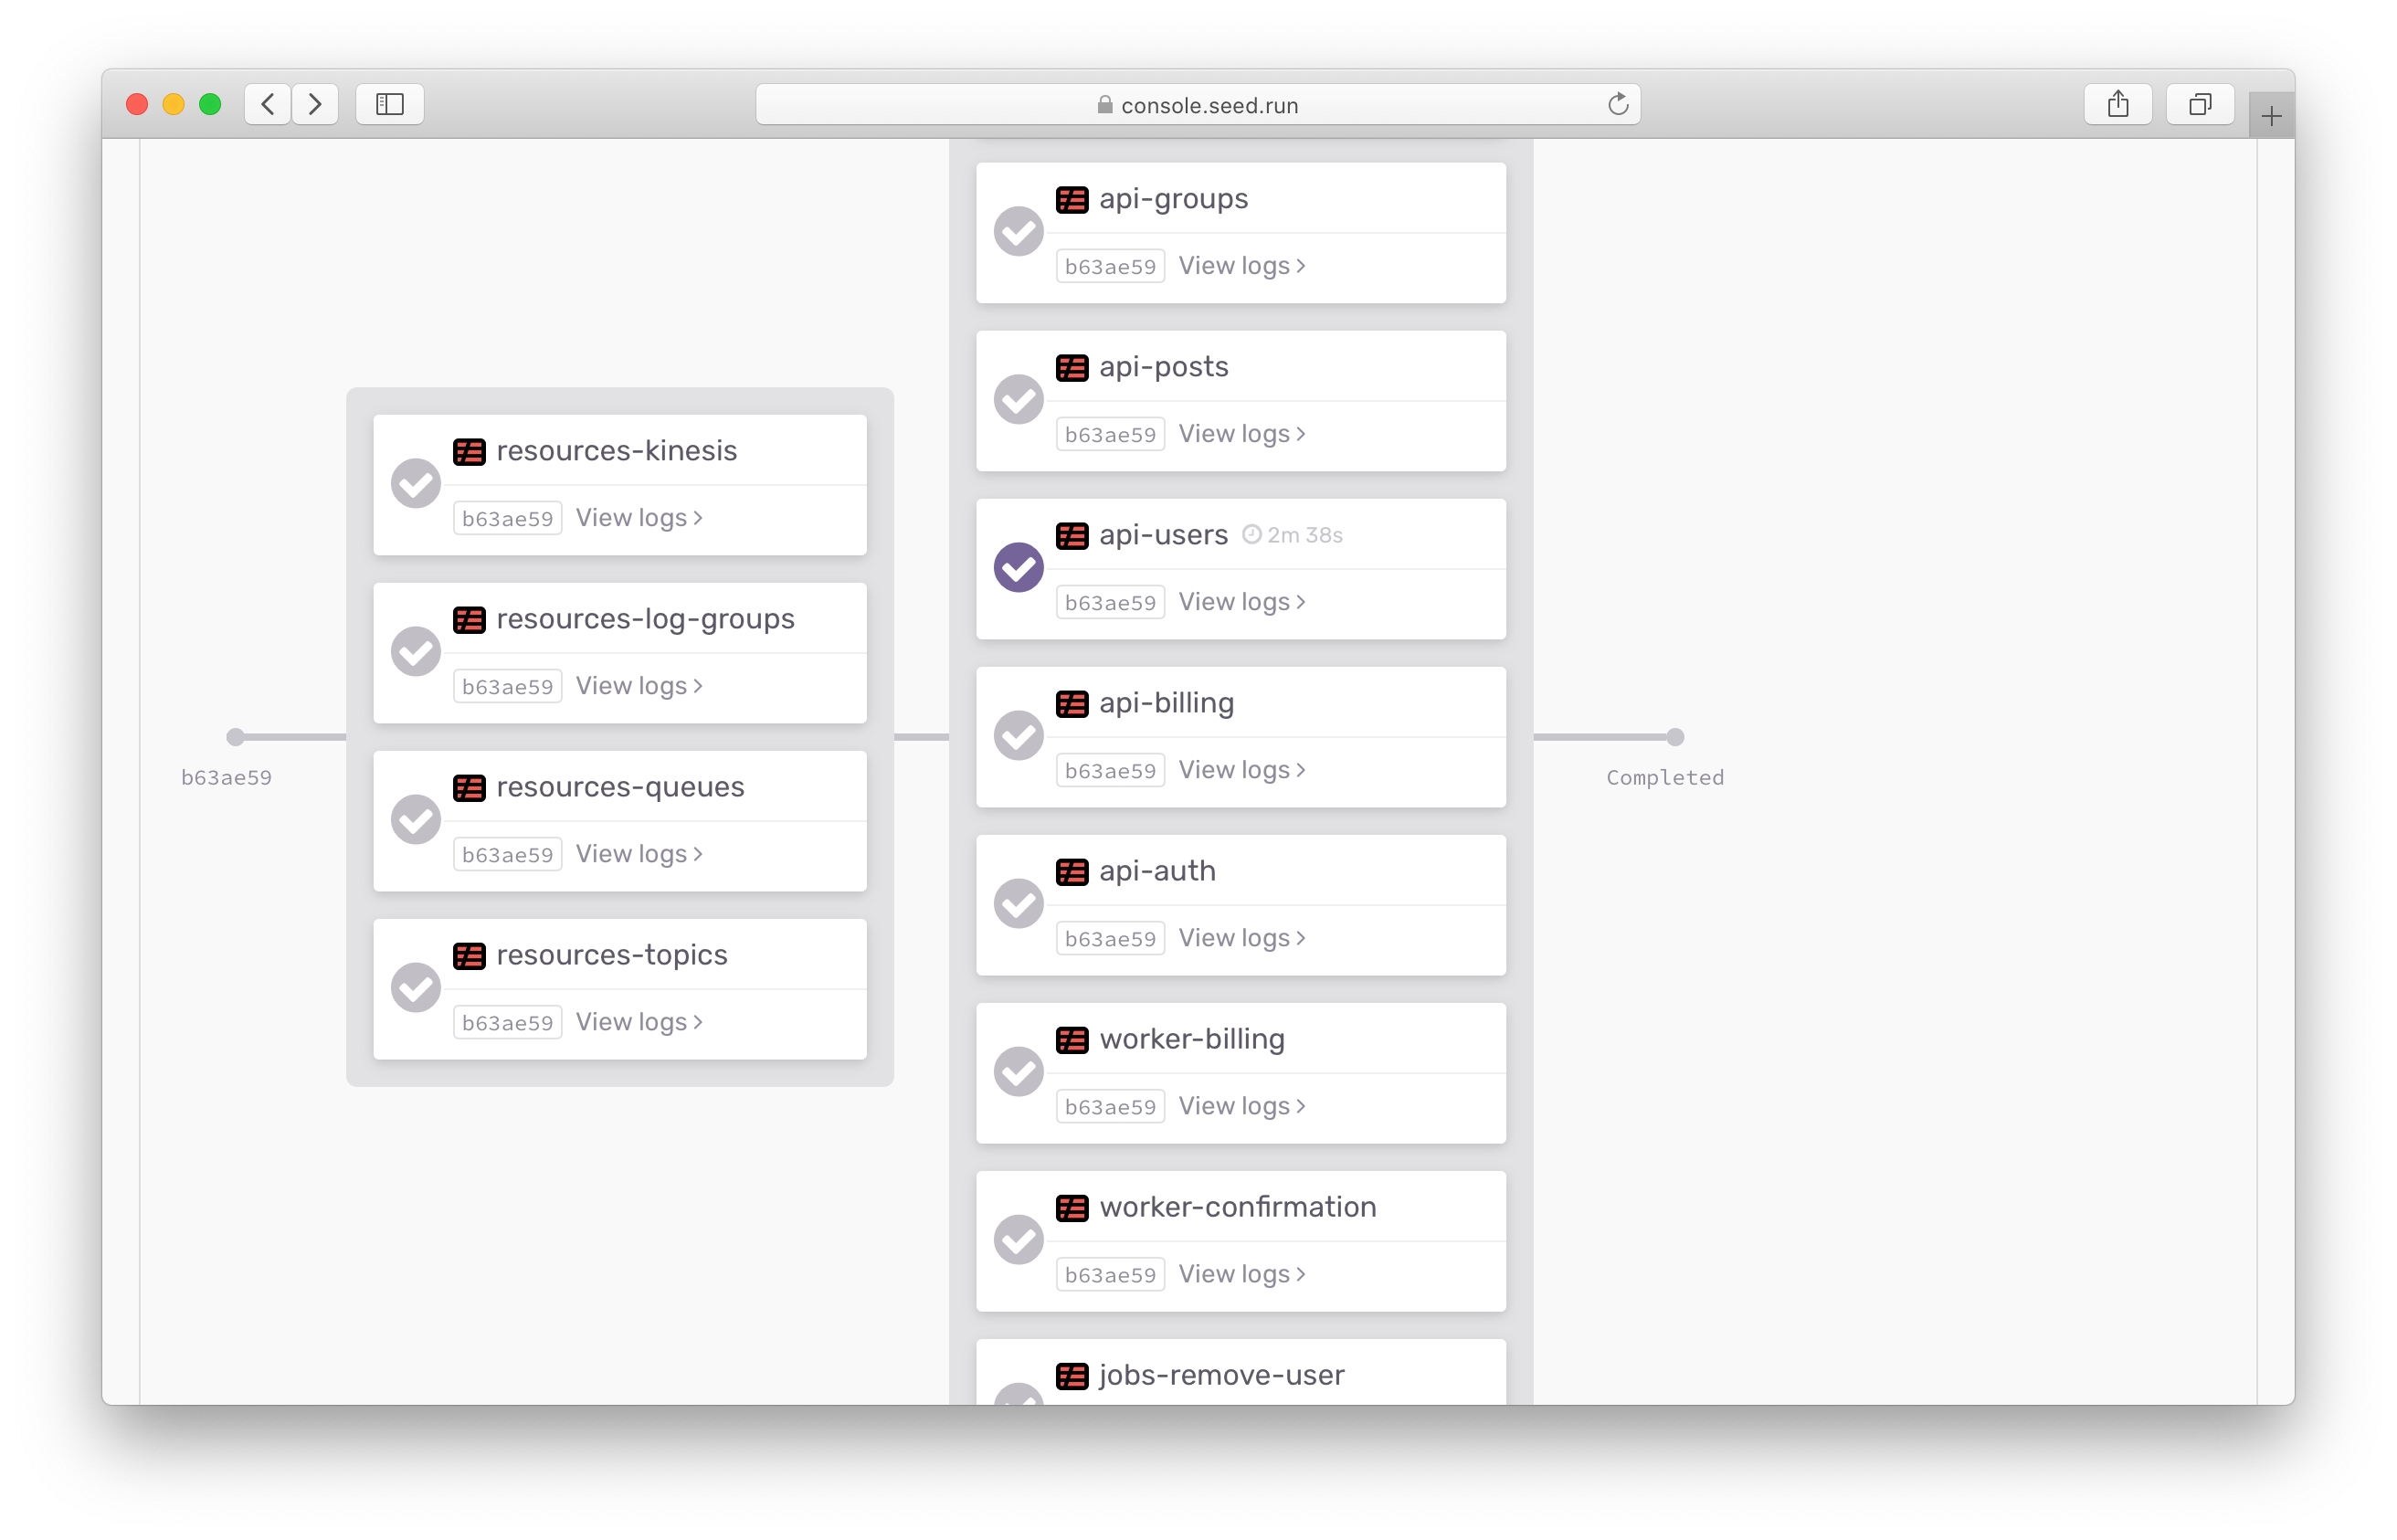The width and height of the screenshot is (2397, 1540).
Task: Click the red service icon next to resources-kinesis
Action: [469, 451]
